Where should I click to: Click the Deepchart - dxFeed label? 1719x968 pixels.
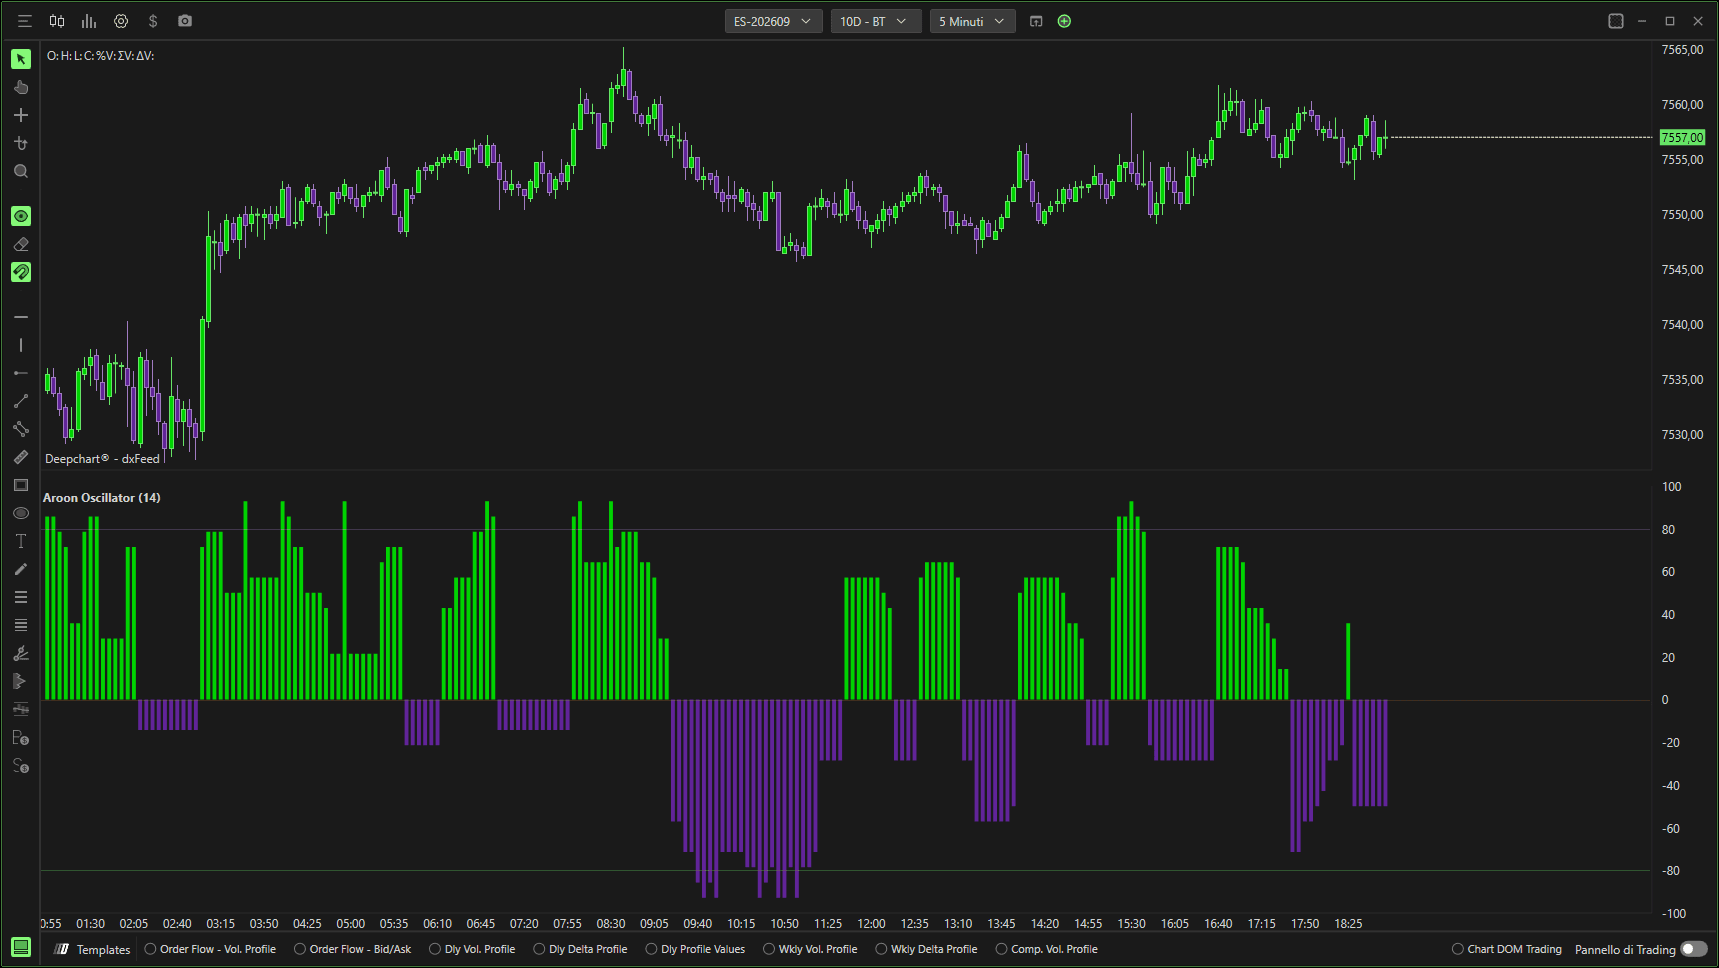[x=102, y=459]
